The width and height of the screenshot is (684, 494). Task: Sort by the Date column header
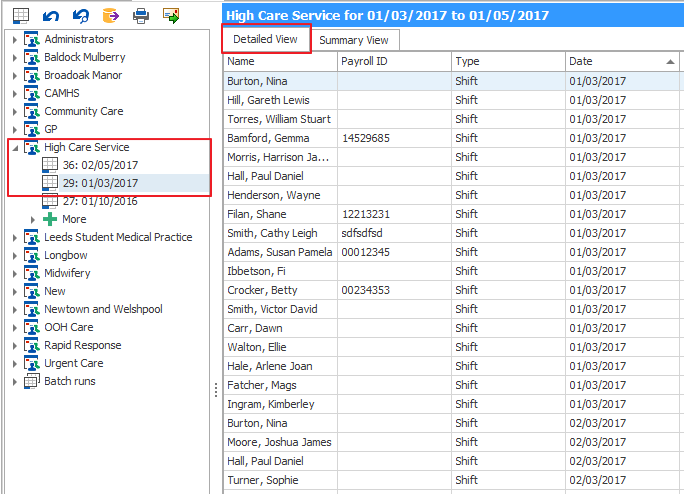615,62
